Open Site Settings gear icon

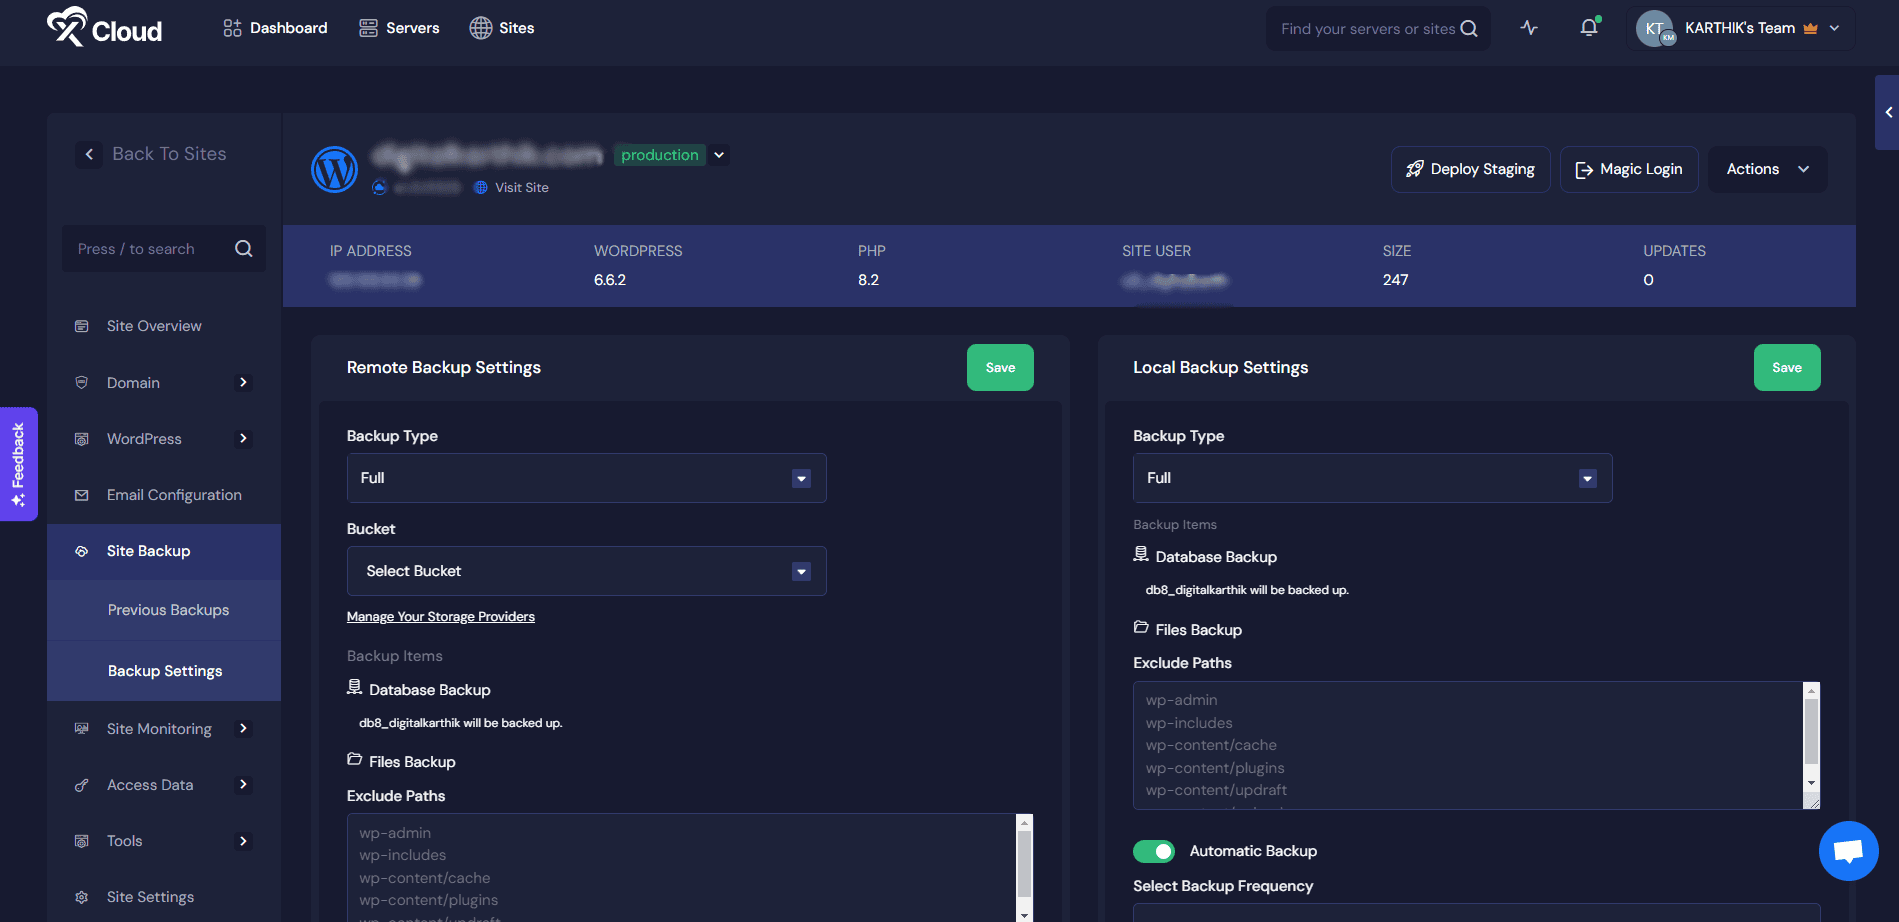click(82, 897)
